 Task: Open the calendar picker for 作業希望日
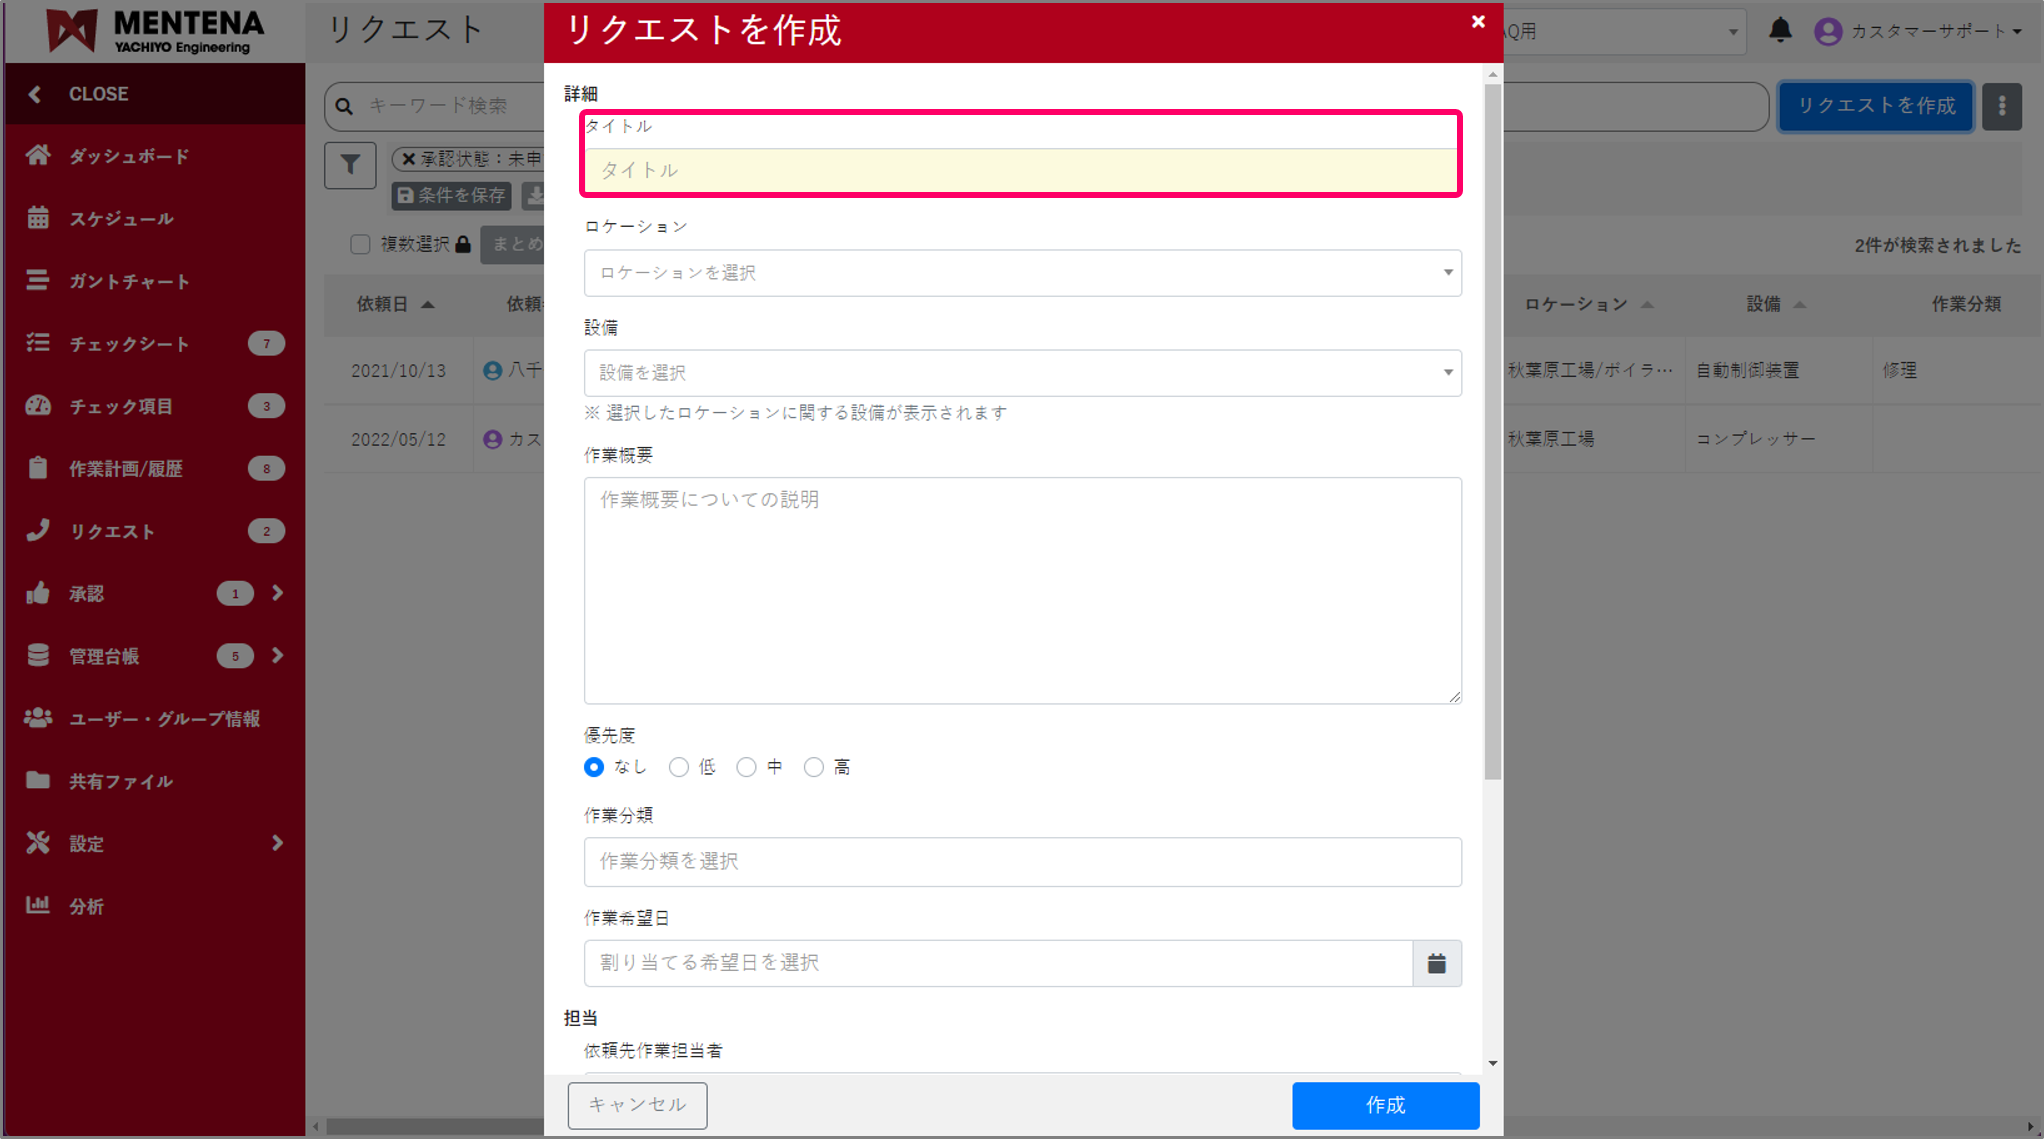(1436, 963)
